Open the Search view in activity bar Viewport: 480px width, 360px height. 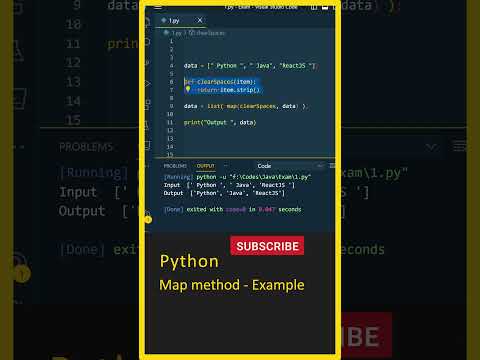[147, 42]
